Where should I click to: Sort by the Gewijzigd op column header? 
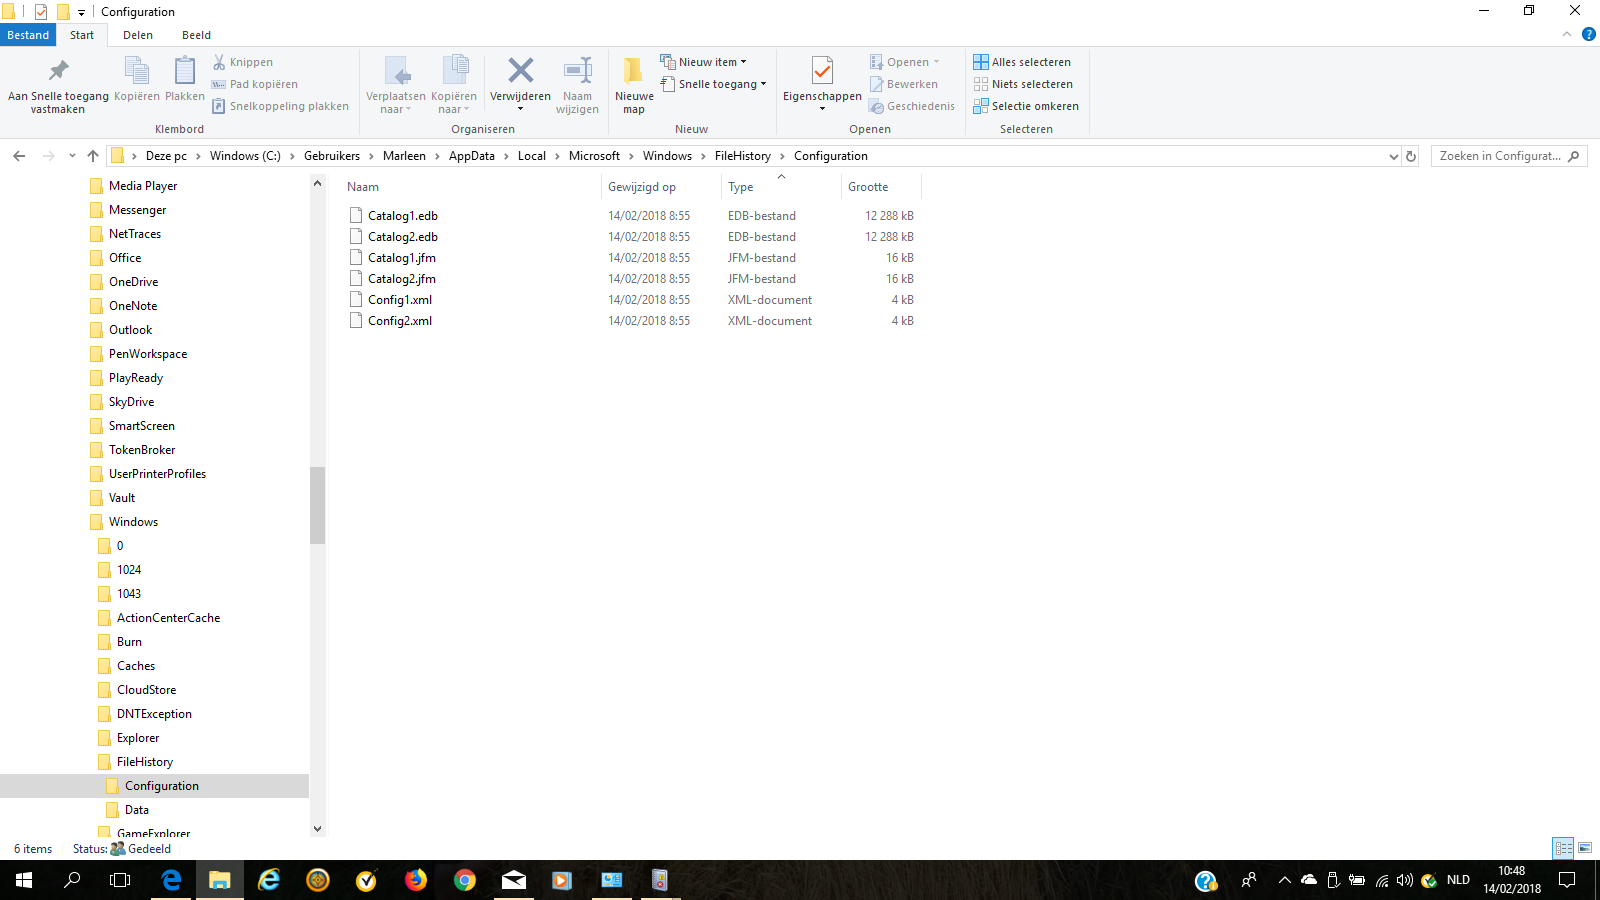[x=642, y=187]
